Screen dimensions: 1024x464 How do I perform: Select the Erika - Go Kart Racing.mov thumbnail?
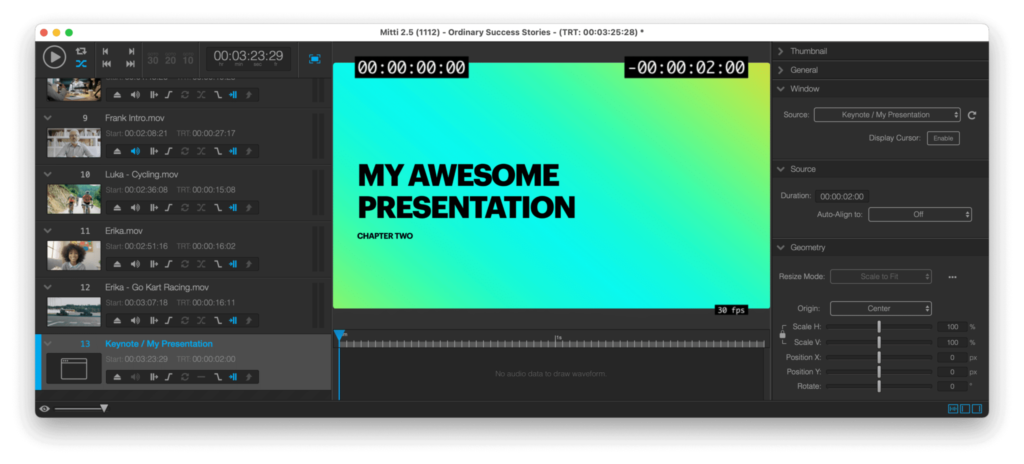pyautogui.click(x=74, y=312)
